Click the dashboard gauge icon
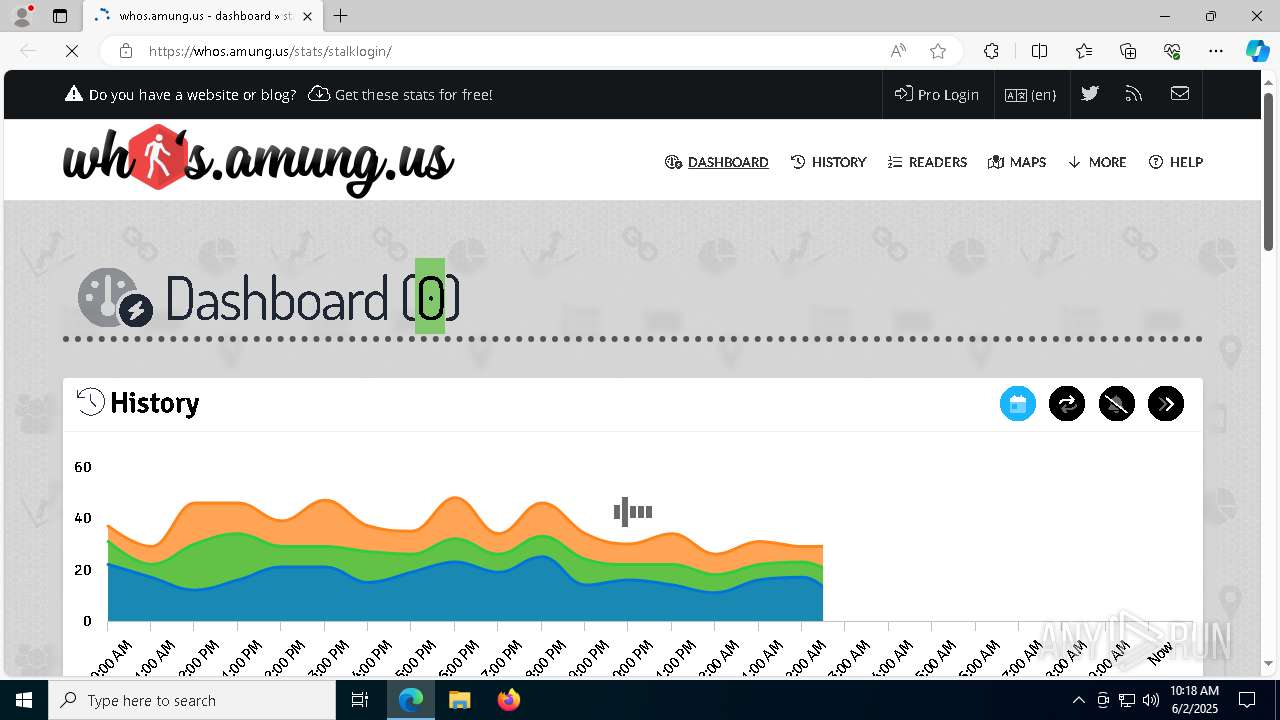Screen dimensions: 1280x720 coord(115,297)
